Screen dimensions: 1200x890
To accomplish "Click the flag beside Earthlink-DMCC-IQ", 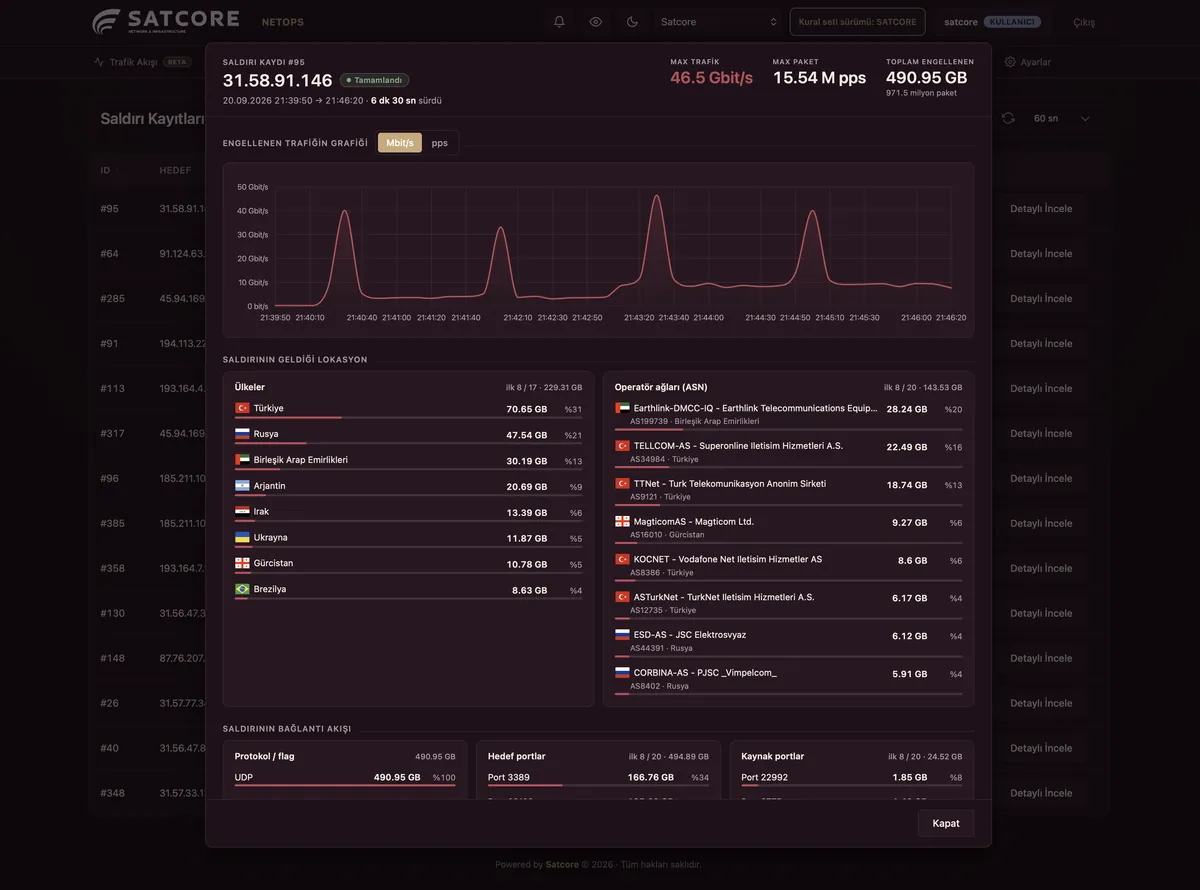I will point(622,408).
